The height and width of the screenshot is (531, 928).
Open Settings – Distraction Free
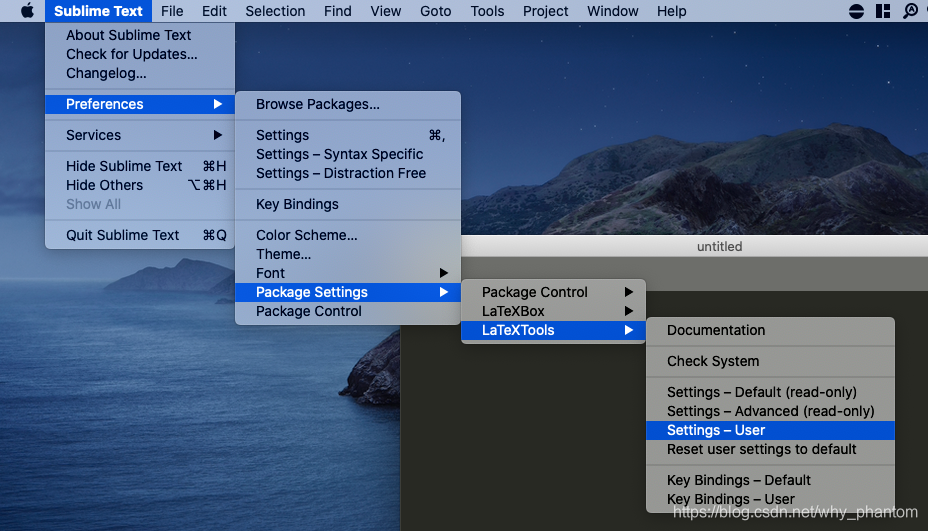pyautogui.click(x=348, y=173)
